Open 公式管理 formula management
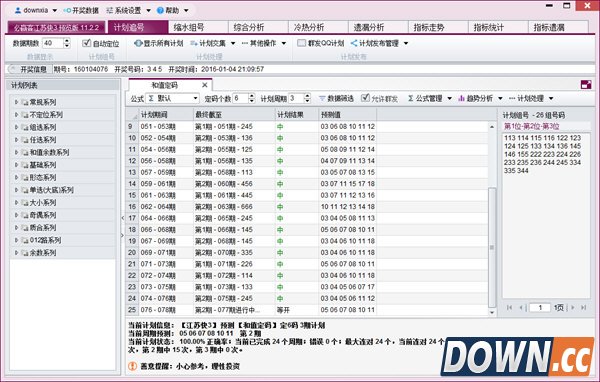 [x=430, y=98]
